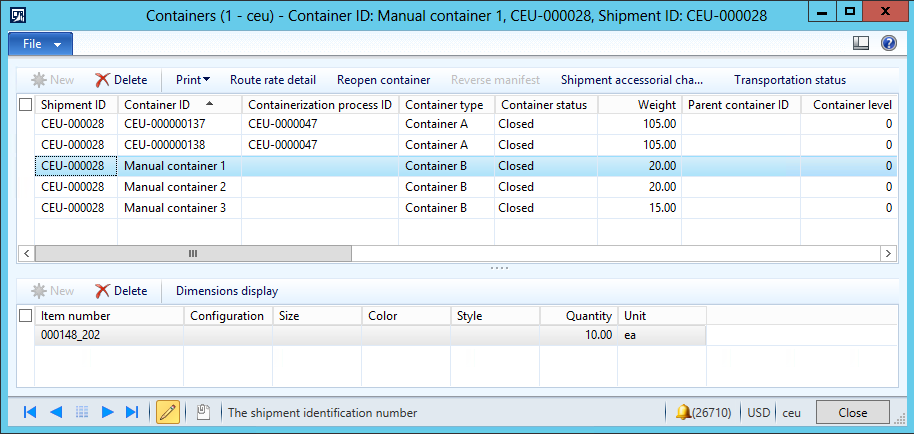Click the Transportation status menu item
This screenshot has width=914, height=434.
pos(789,80)
